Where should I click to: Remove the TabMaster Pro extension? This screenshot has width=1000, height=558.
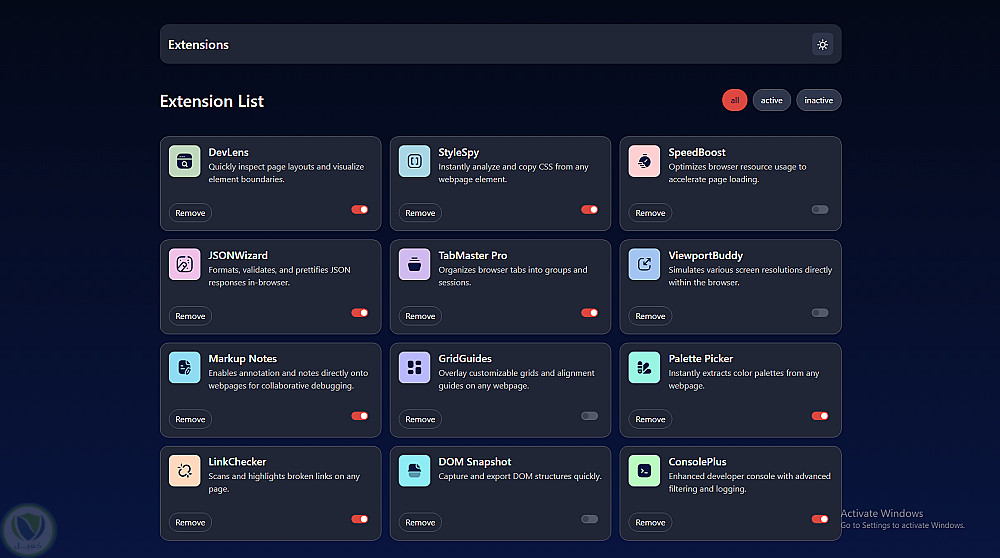[x=420, y=316]
